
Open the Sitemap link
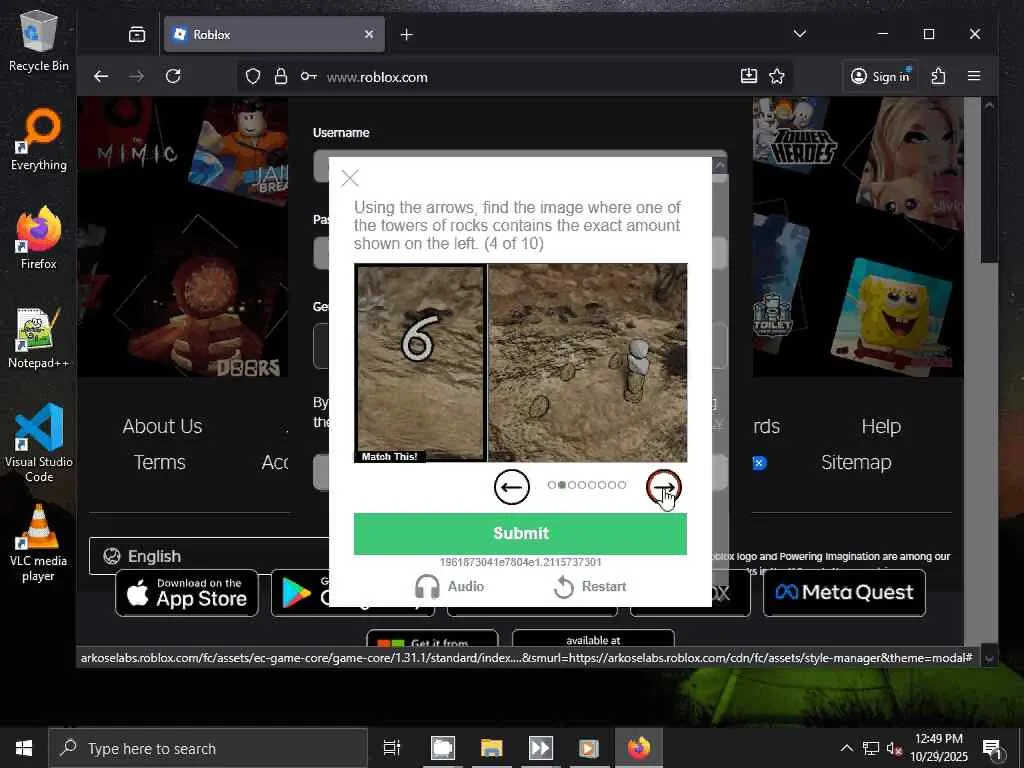[x=856, y=462]
